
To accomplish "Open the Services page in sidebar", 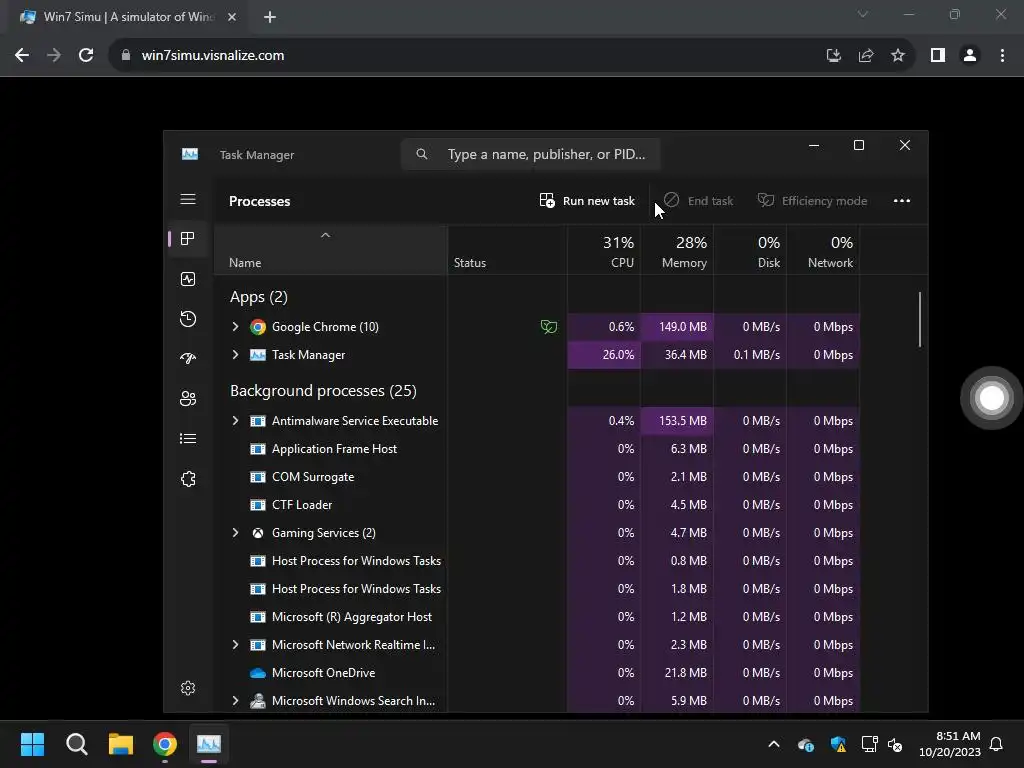I will click(188, 479).
